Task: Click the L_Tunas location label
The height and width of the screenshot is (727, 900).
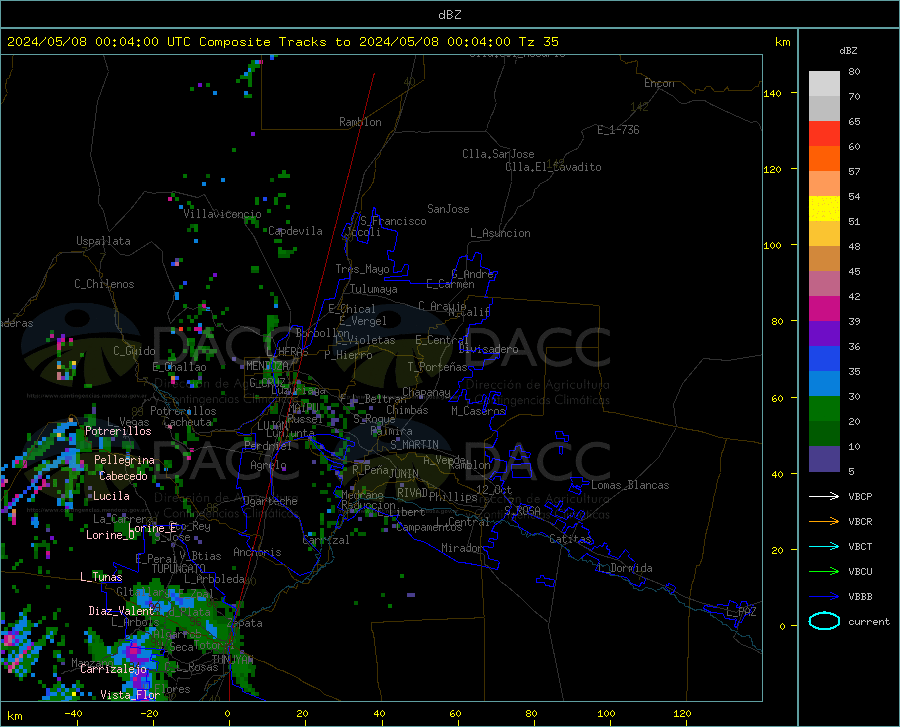Action: (101, 577)
